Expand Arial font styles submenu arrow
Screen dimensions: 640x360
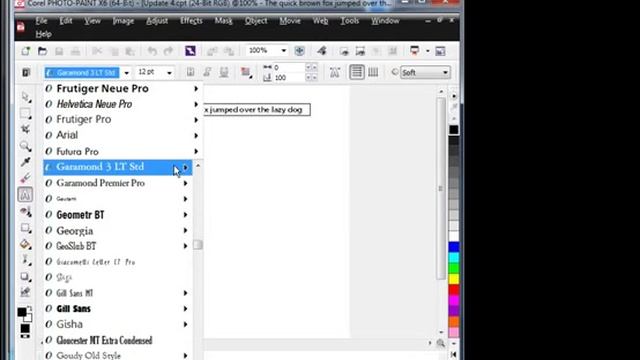point(196,136)
